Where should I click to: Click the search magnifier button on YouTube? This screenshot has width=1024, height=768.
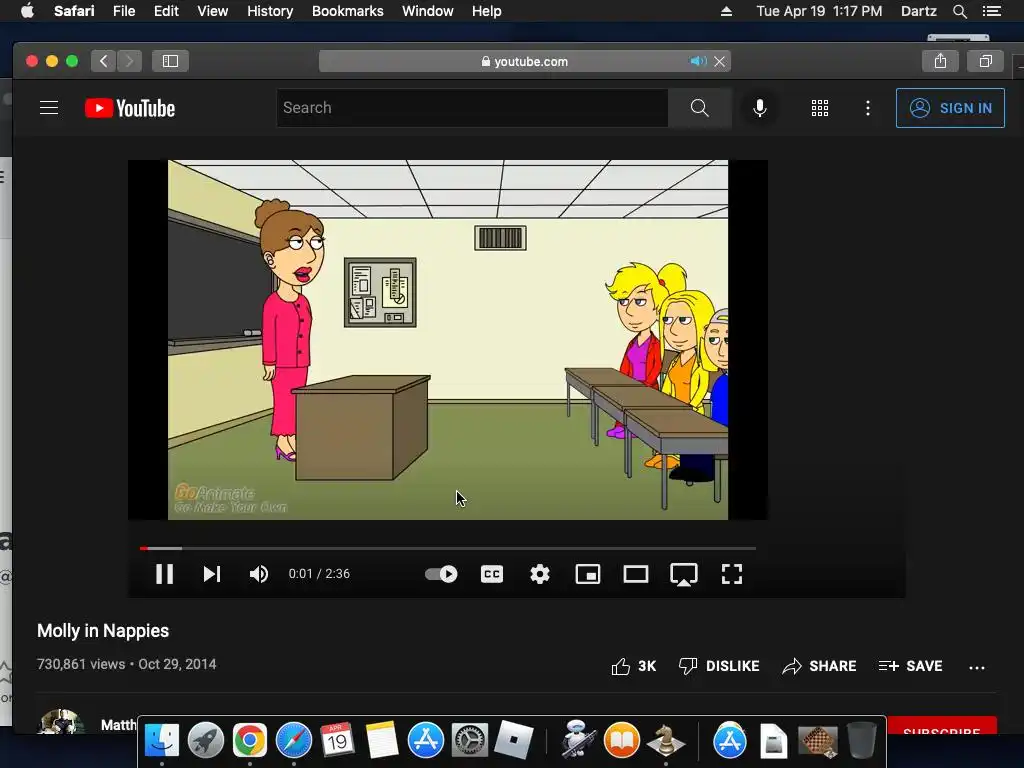click(699, 108)
